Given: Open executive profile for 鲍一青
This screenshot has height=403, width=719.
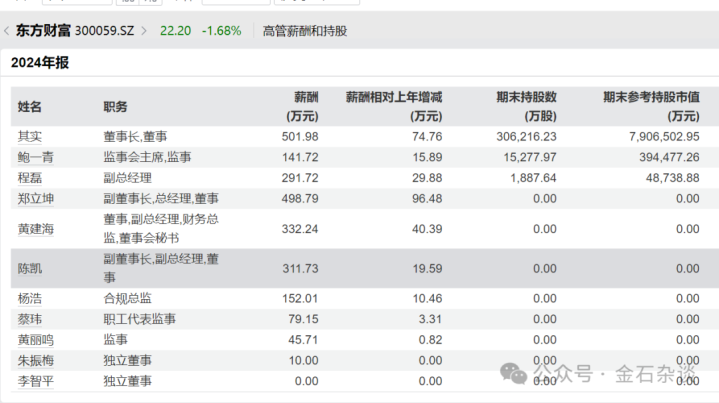Looking at the screenshot, I should click(36, 157).
